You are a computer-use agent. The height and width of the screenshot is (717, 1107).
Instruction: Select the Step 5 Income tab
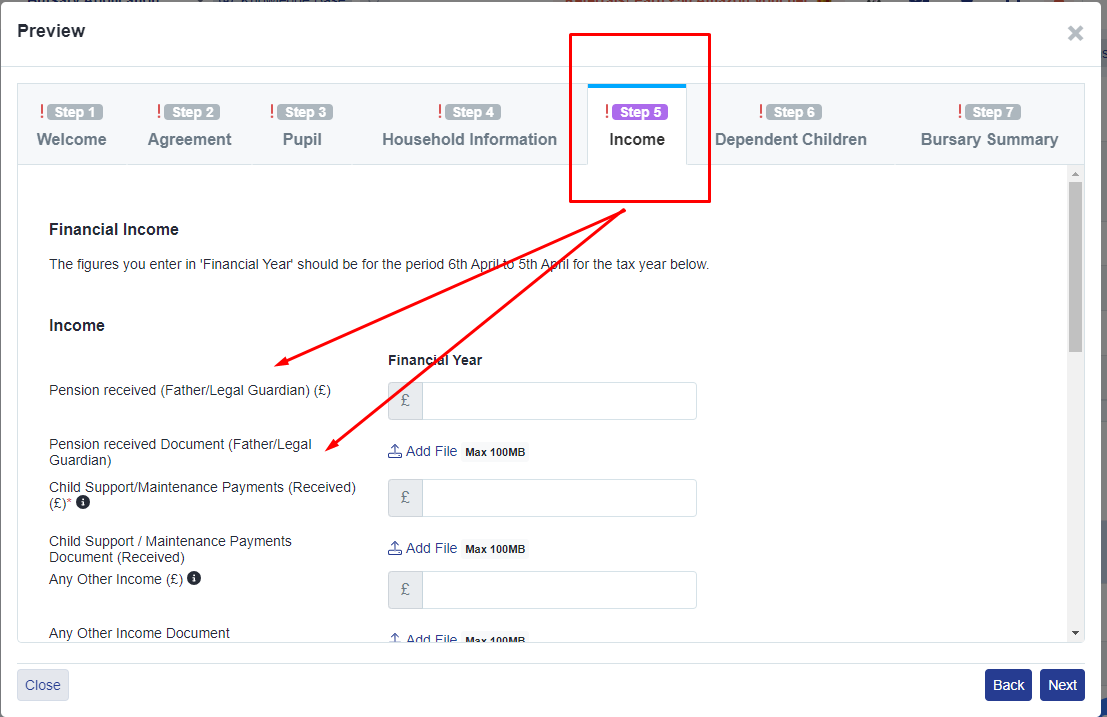[637, 126]
